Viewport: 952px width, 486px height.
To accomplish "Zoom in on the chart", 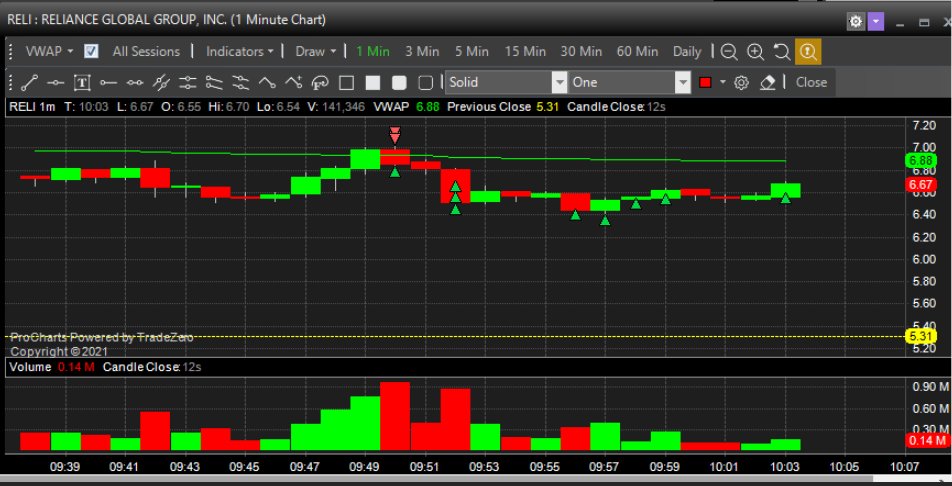I will coord(755,52).
